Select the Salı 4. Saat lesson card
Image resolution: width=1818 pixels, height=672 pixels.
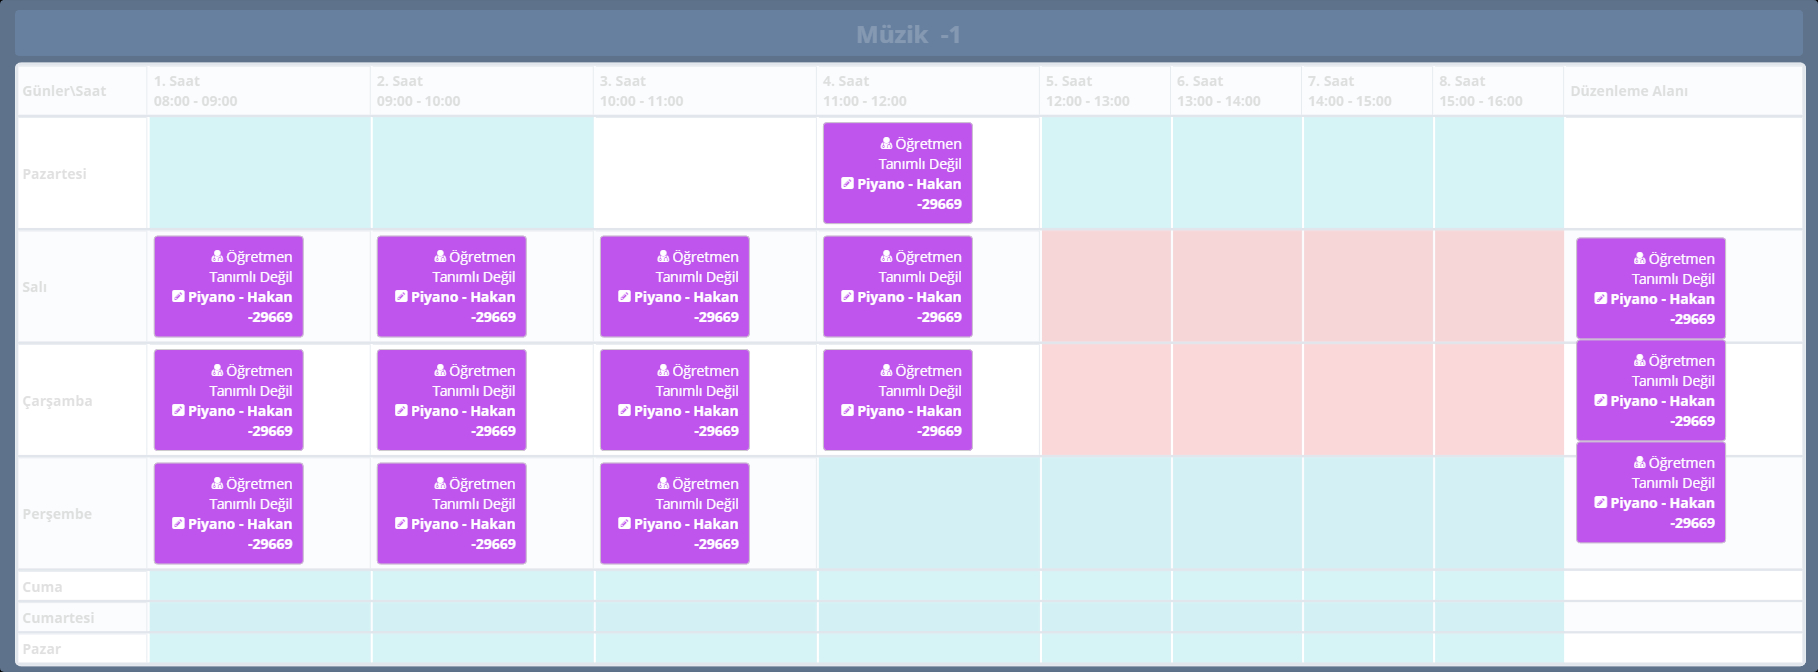click(897, 287)
